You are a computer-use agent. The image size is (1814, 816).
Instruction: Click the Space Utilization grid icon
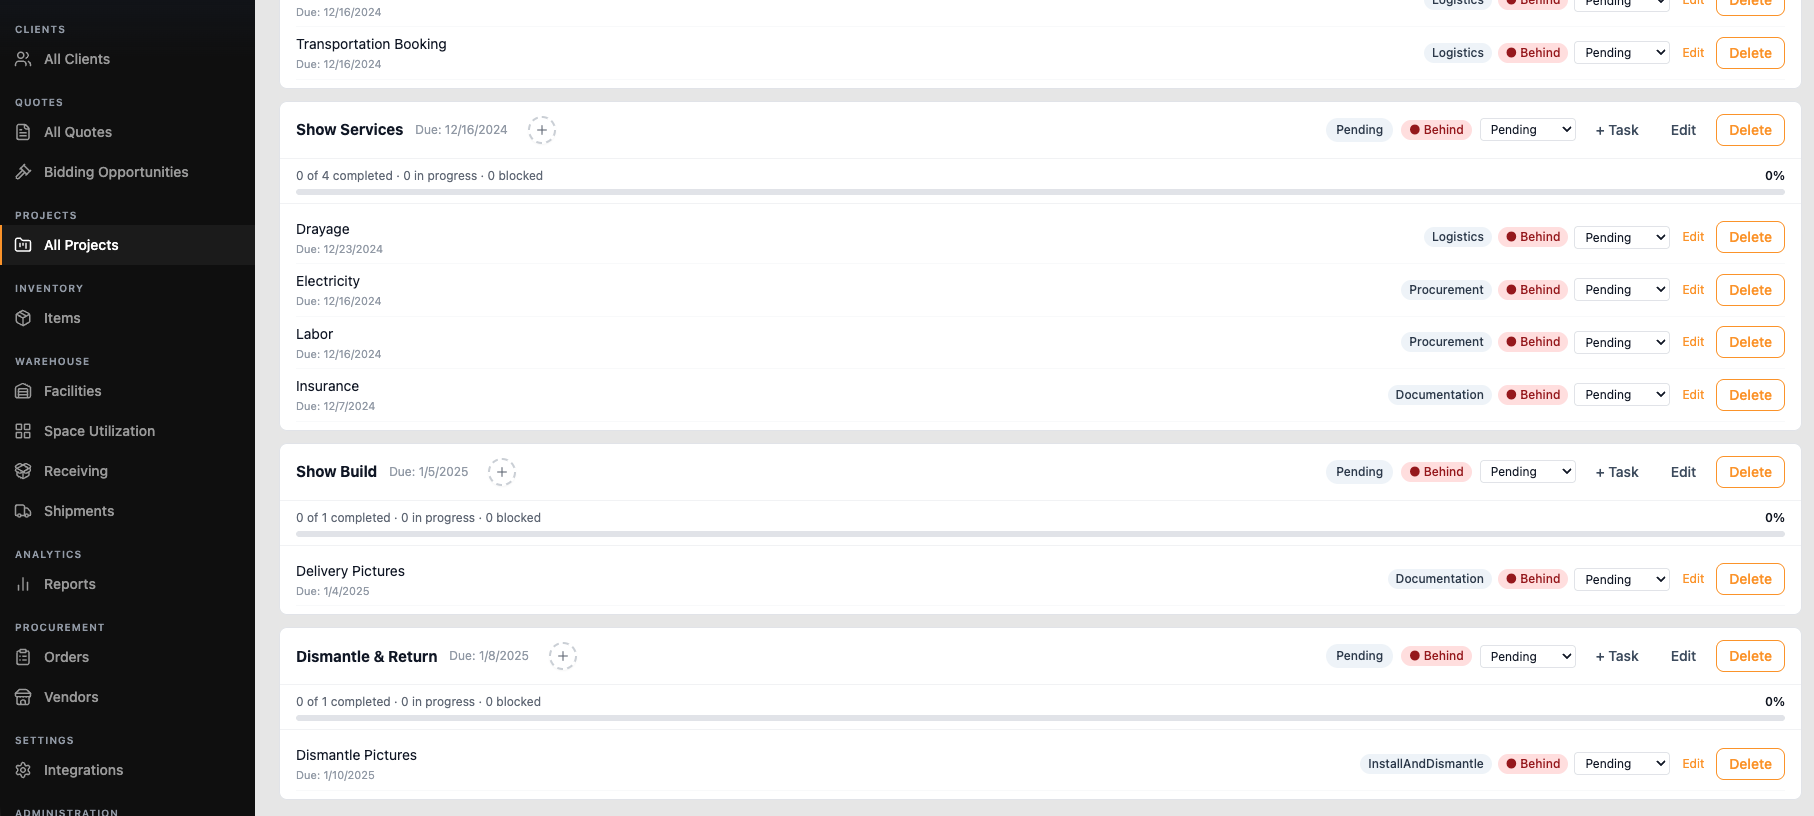pos(23,431)
